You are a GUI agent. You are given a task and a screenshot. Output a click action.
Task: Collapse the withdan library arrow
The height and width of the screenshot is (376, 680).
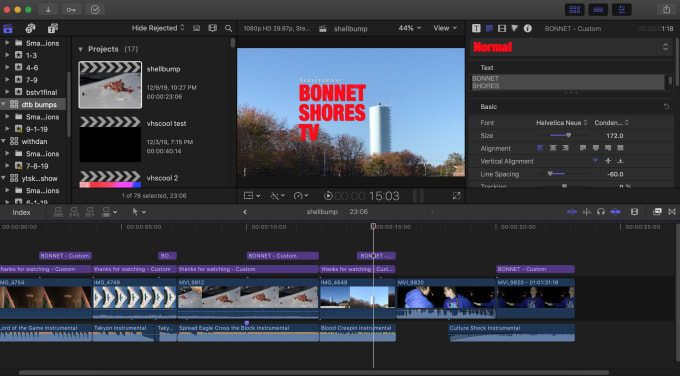[x=3, y=141]
